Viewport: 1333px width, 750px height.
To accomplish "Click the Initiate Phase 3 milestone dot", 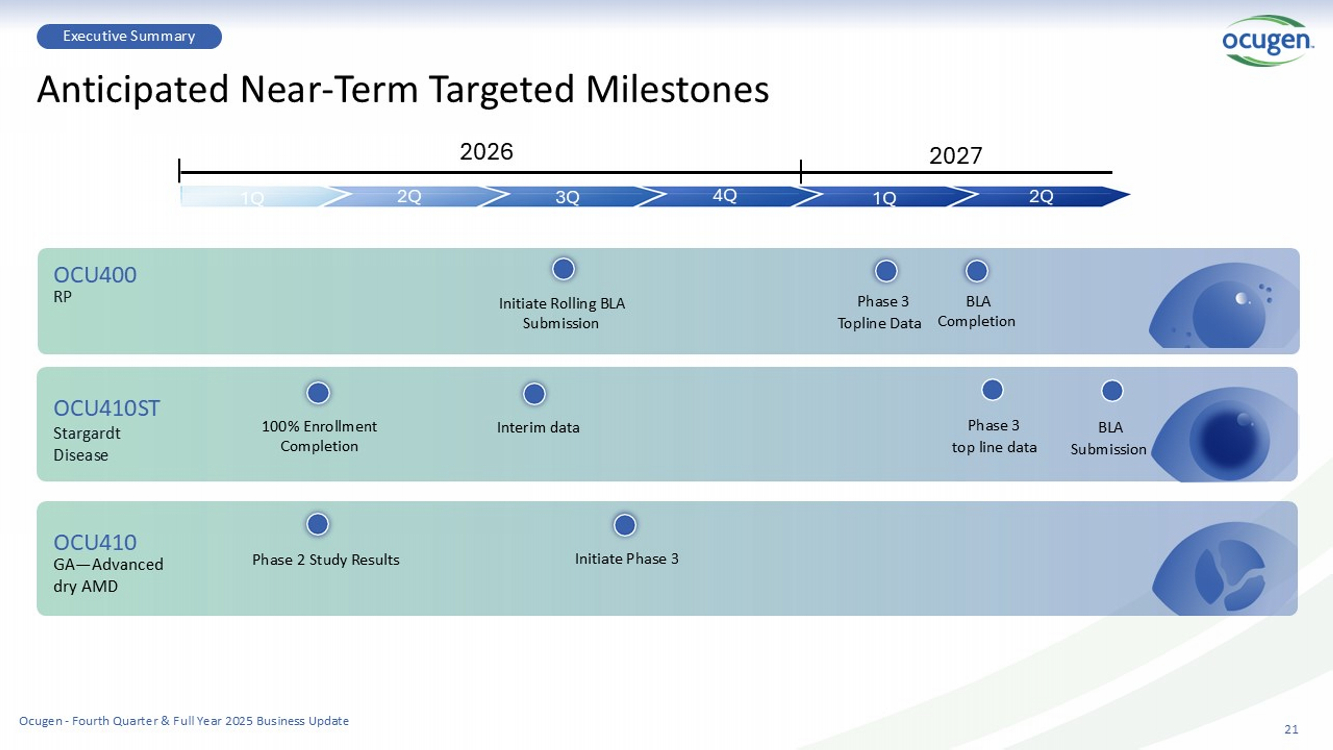I will (x=625, y=525).
